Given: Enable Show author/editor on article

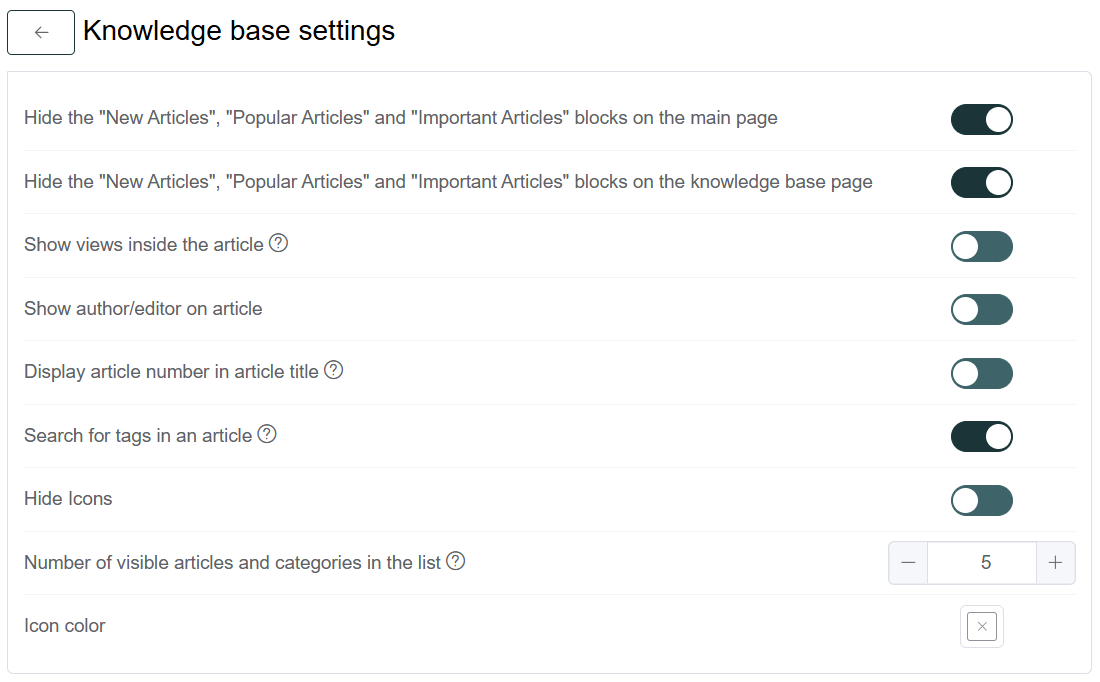Looking at the screenshot, I should point(981,309).
